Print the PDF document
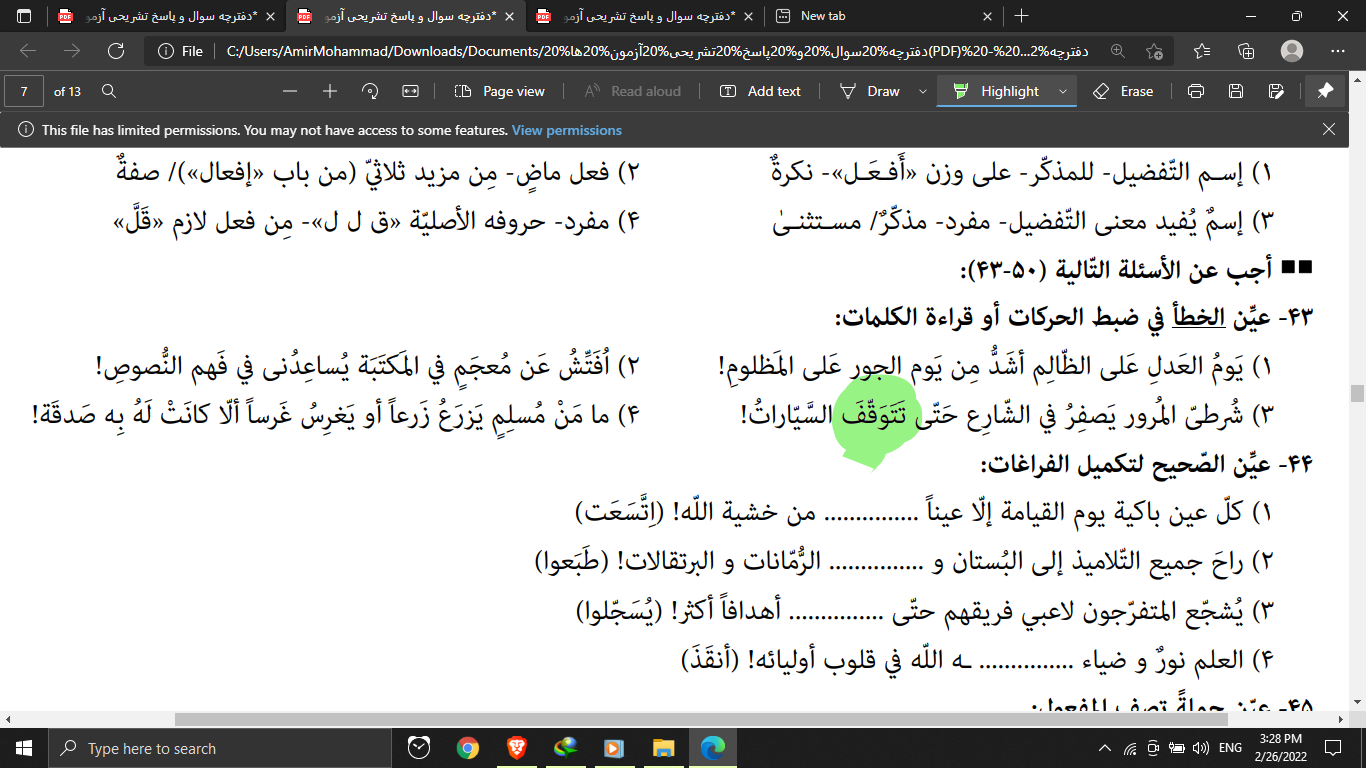 pyautogui.click(x=1196, y=91)
